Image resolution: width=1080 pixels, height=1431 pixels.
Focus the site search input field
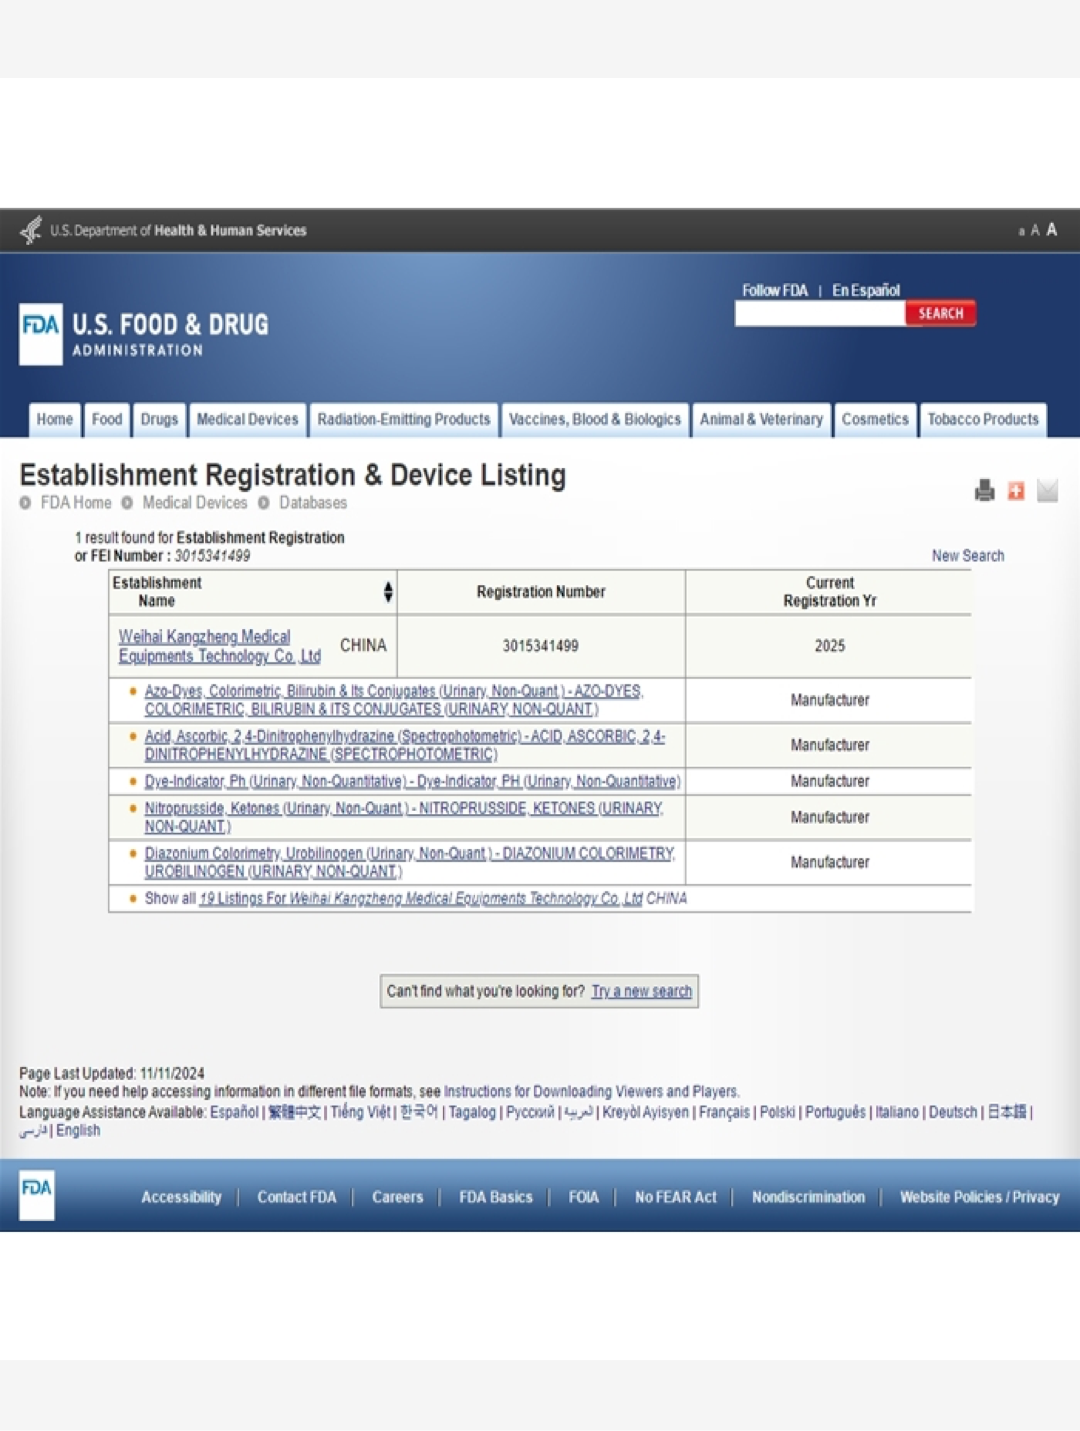click(820, 314)
